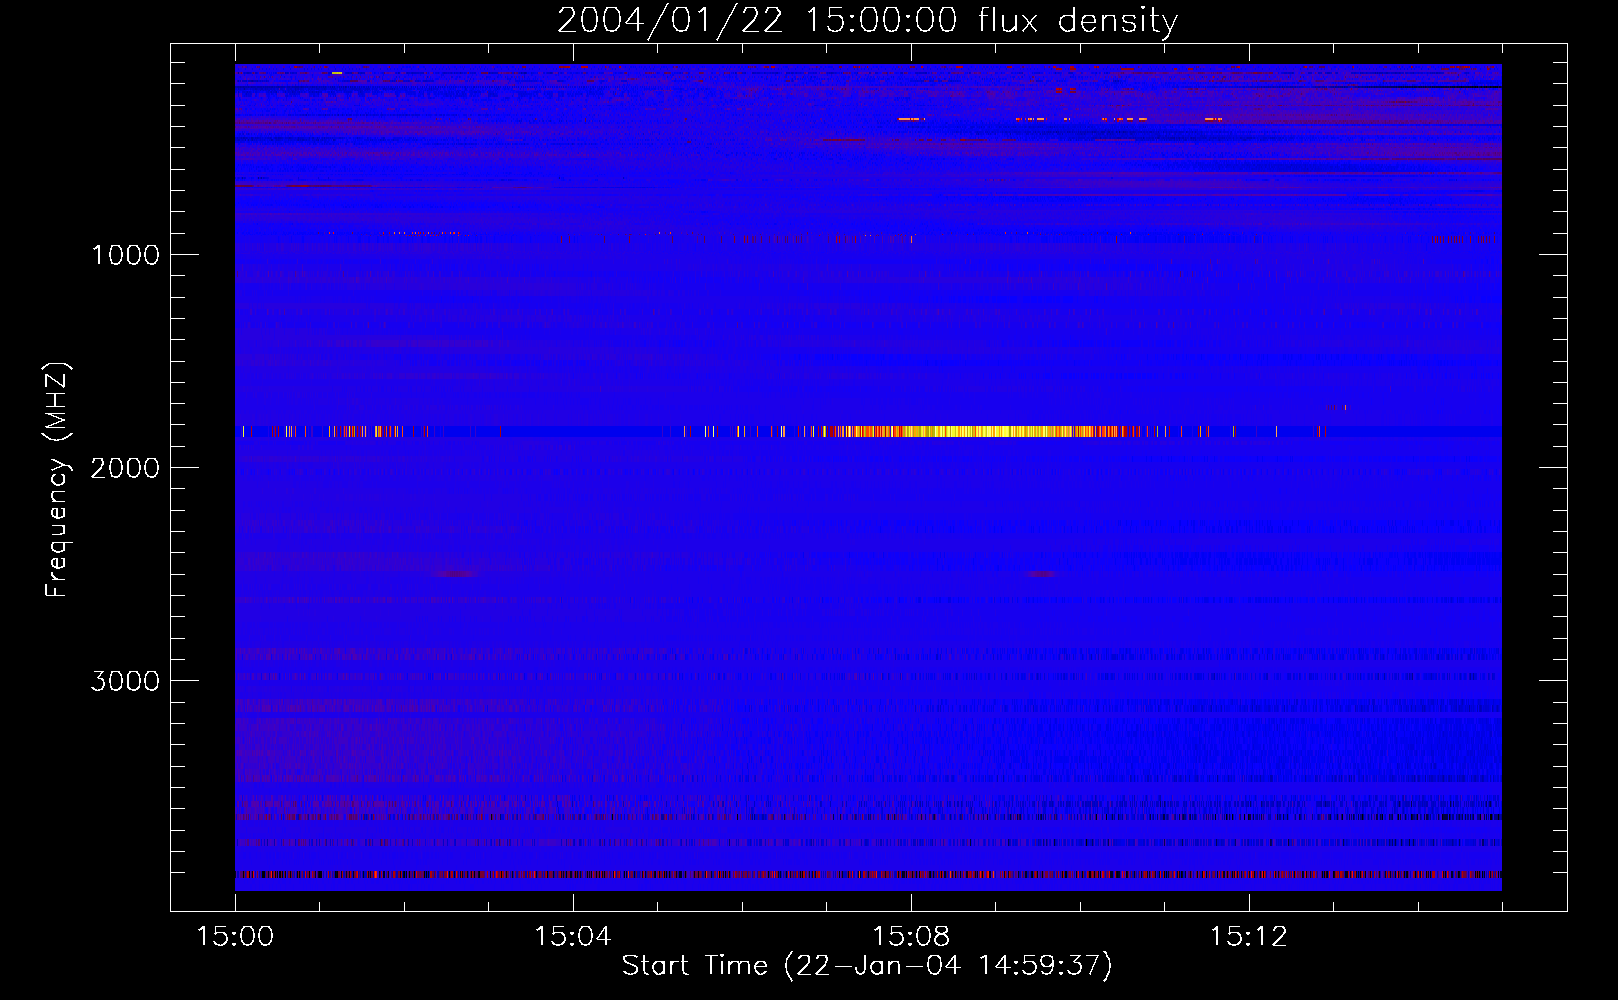The image size is (1618, 1000).
Task: Click the '15:00' time axis label
Action: pos(235,937)
